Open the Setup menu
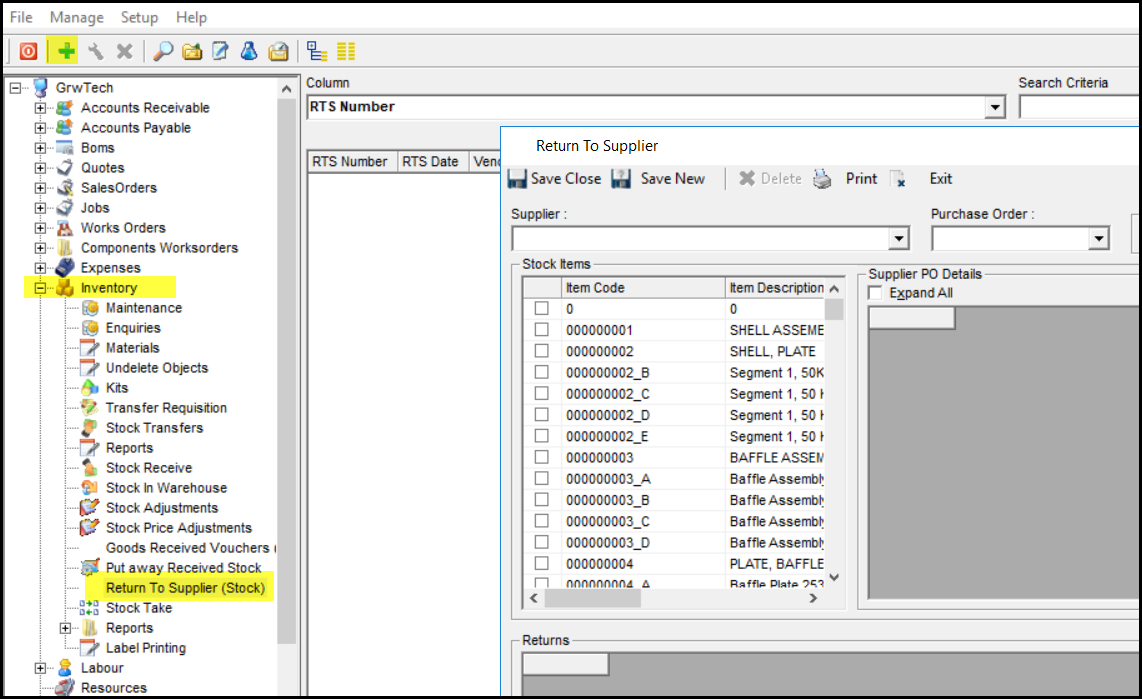Image resolution: width=1142 pixels, height=699 pixels. click(139, 17)
